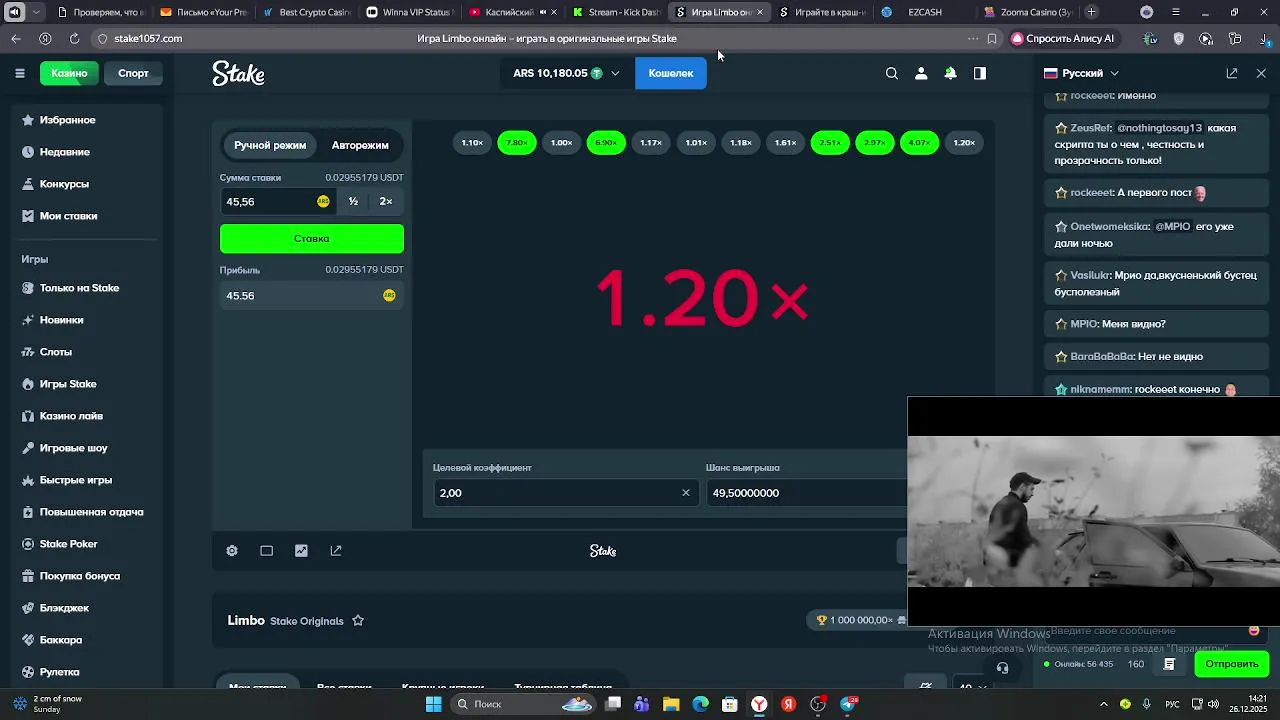Switch to Best Crypto Casino browser tab
Viewport: 1280px width, 720px height.
(306, 12)
